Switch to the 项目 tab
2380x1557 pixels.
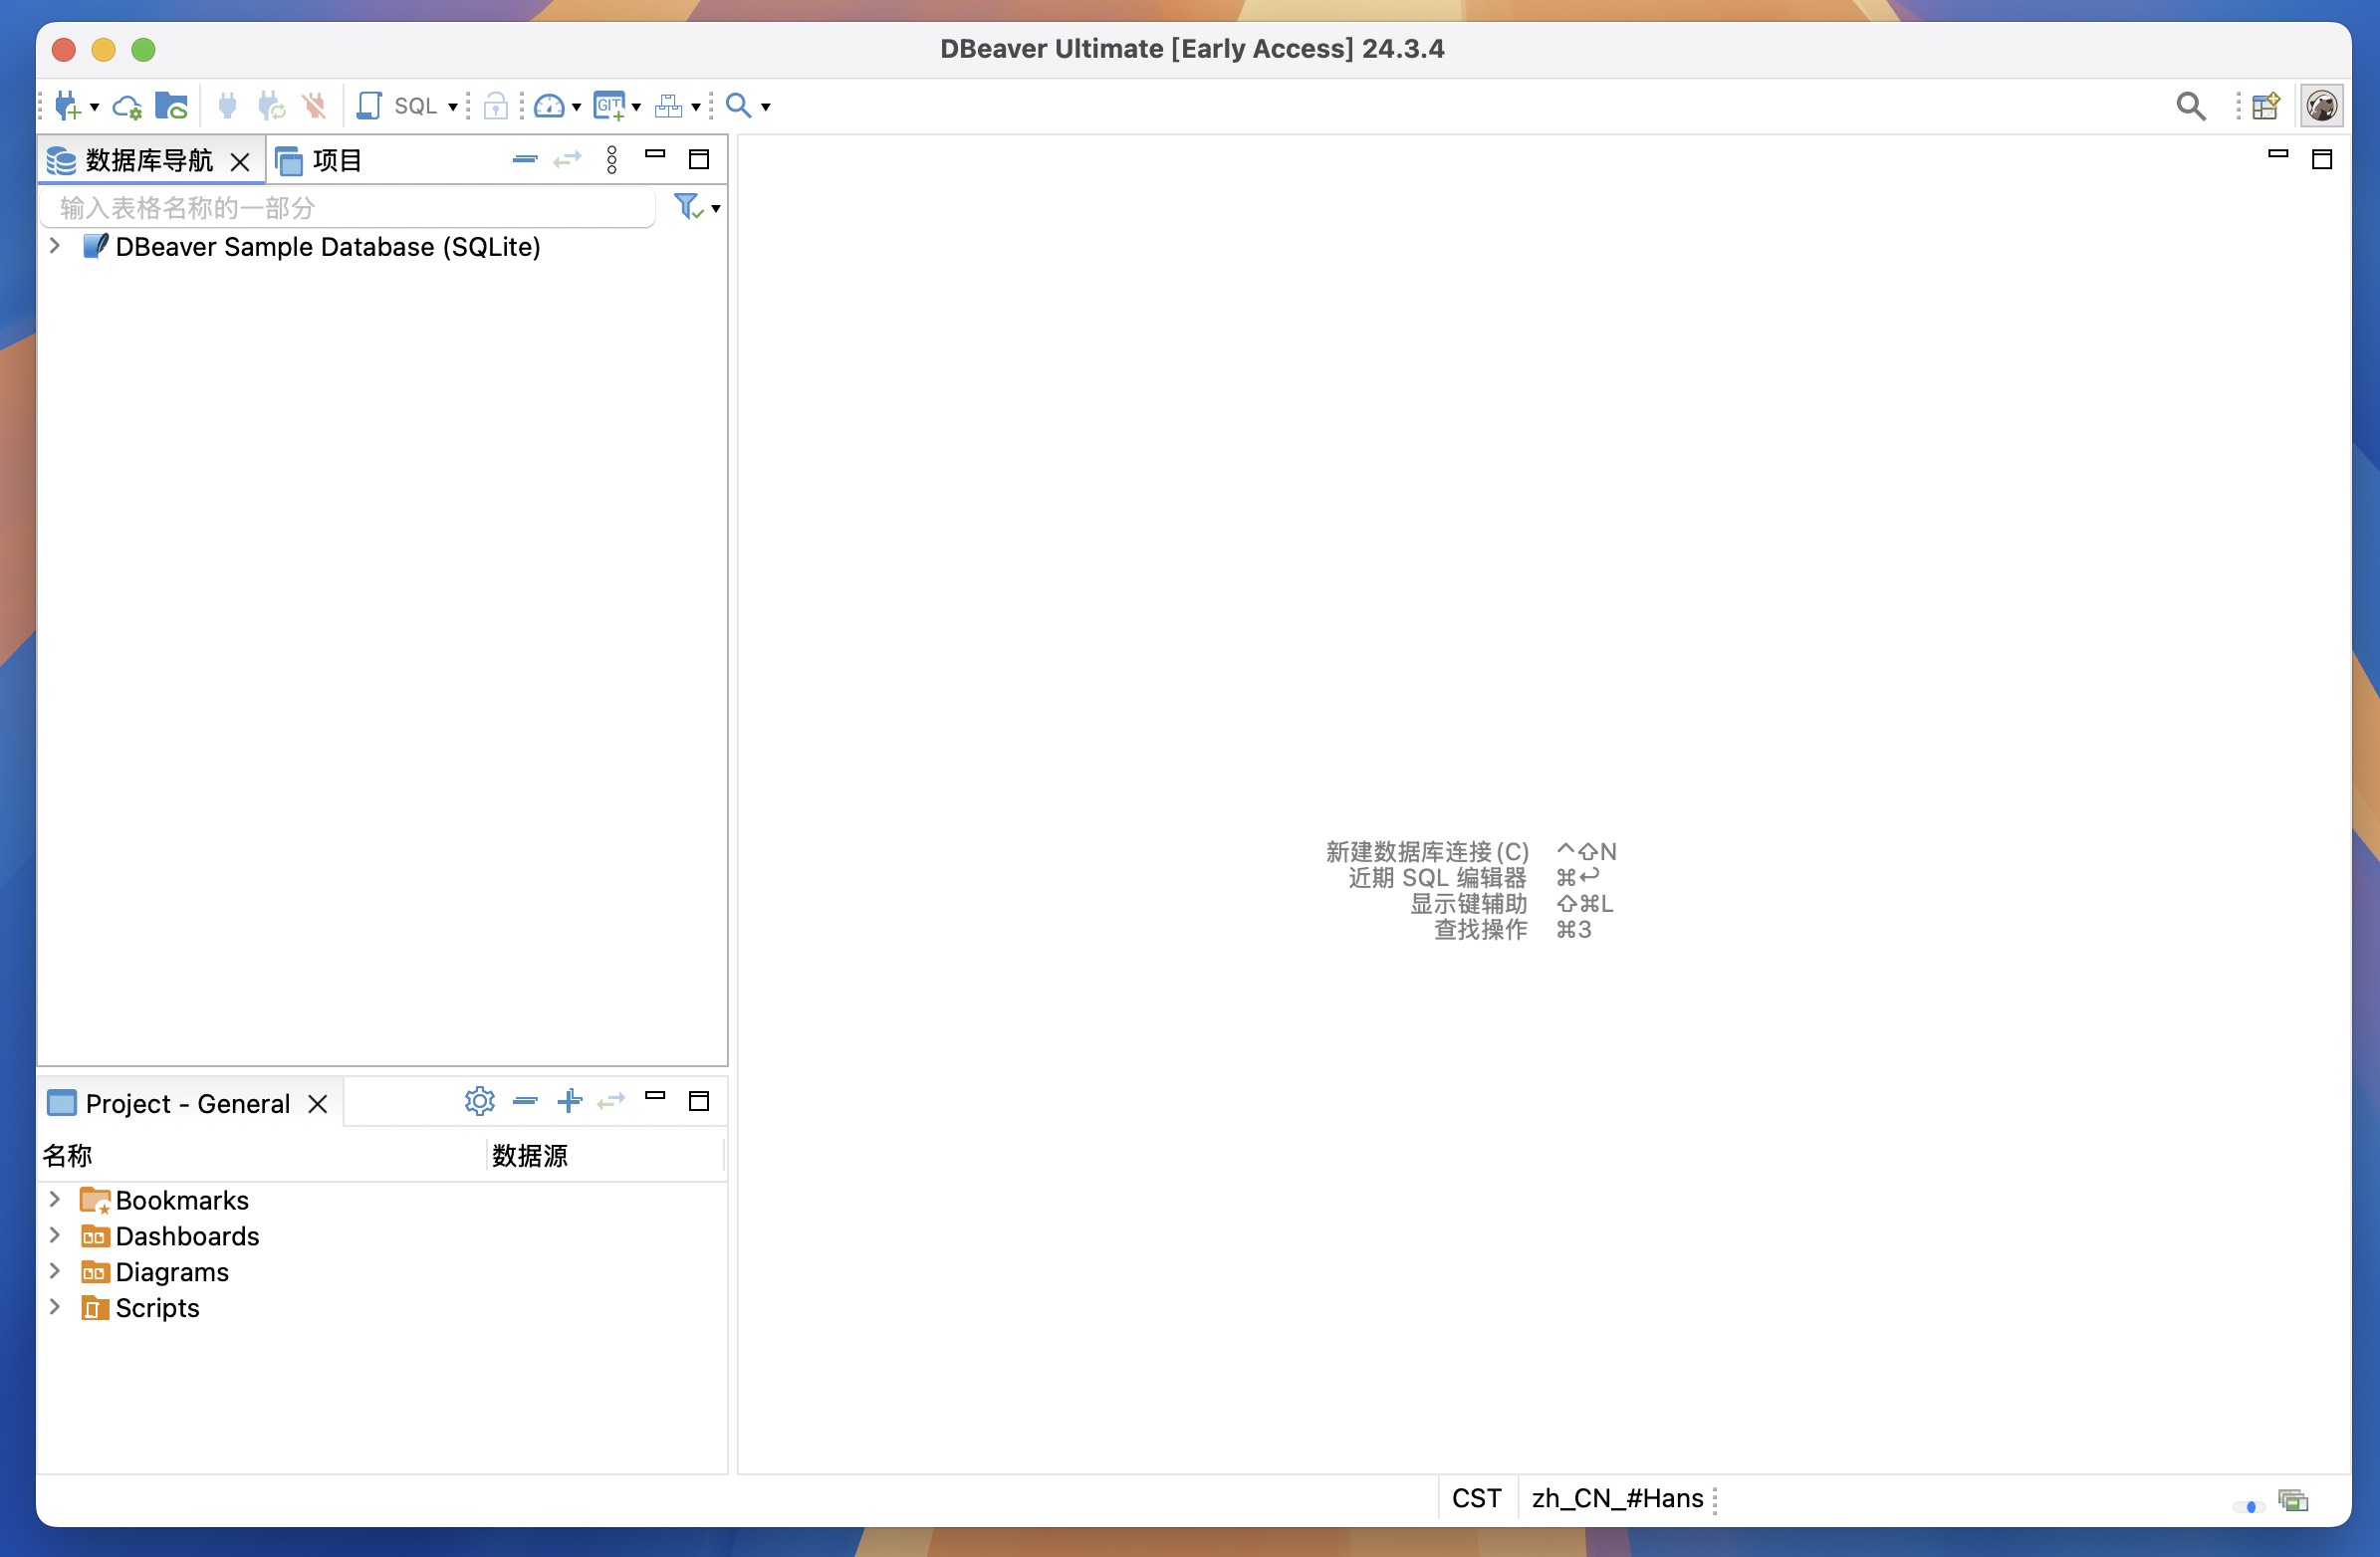pos(319,160)
